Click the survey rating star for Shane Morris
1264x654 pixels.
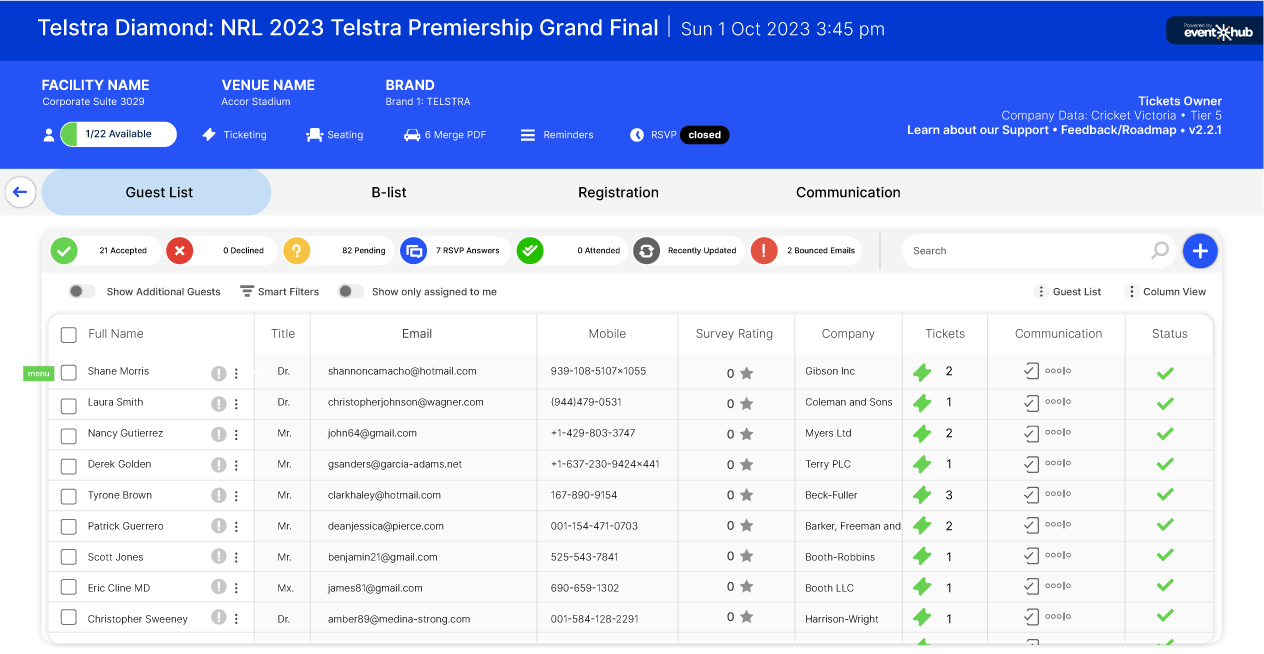(x=746, y=373)
